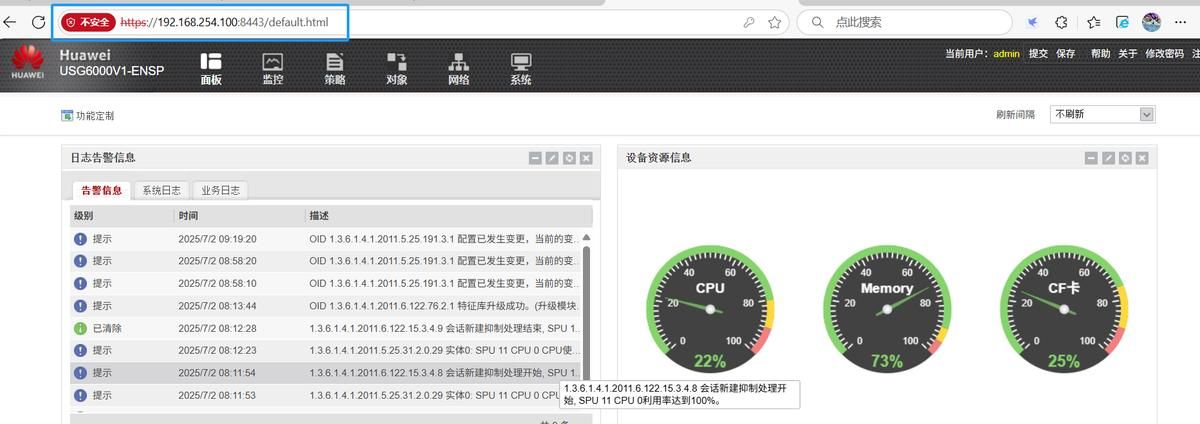Click the 修改密码 change password link
The width and height of the screenshot is (1200, 424).
[x=1164, y=54]
